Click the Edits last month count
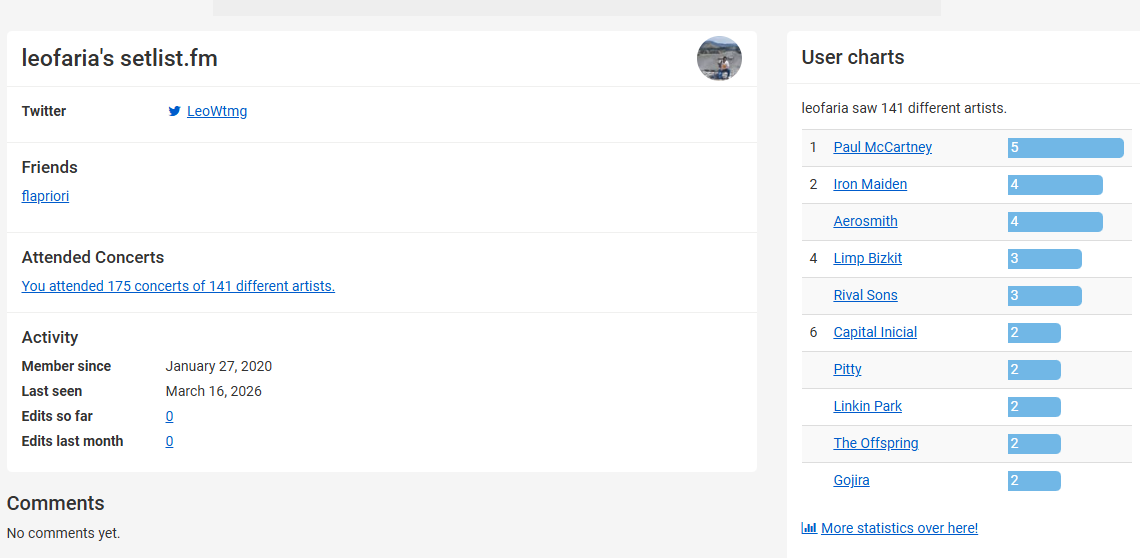The width and height of the screenshot is (1140, 558). pyautogui.click(x=169, y=441)
